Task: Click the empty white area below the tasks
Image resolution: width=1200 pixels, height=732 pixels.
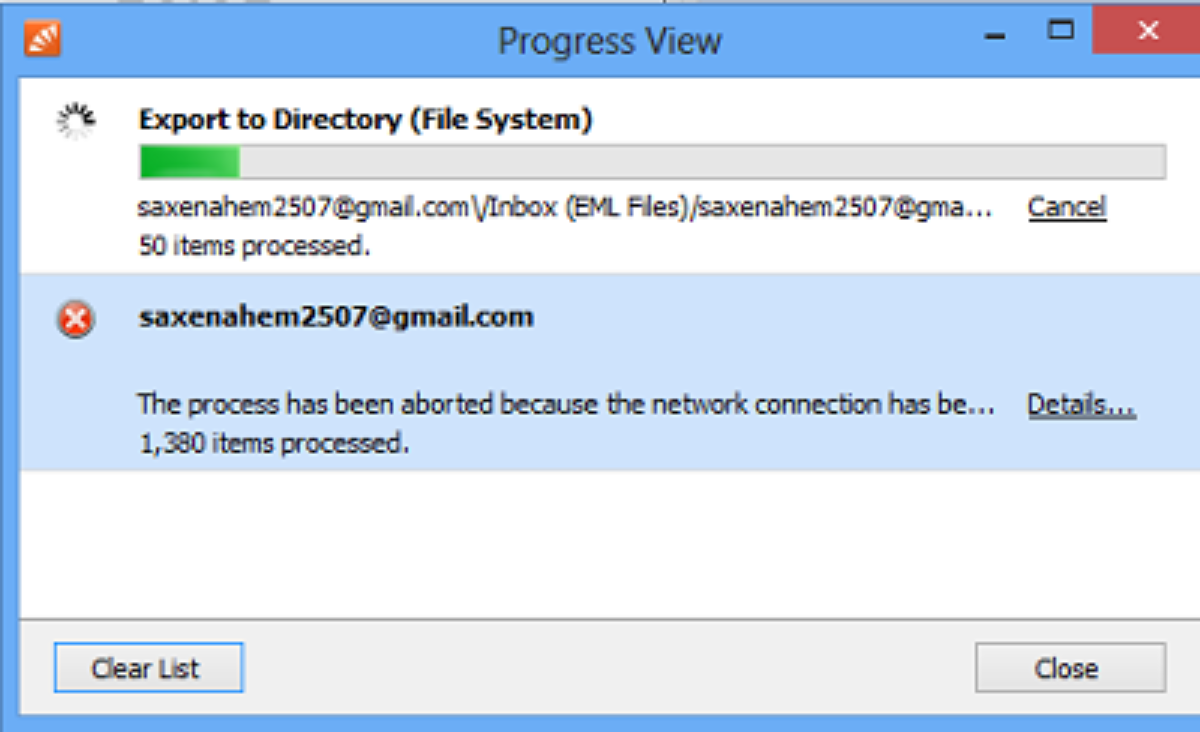Action: [x=600, y=545]
